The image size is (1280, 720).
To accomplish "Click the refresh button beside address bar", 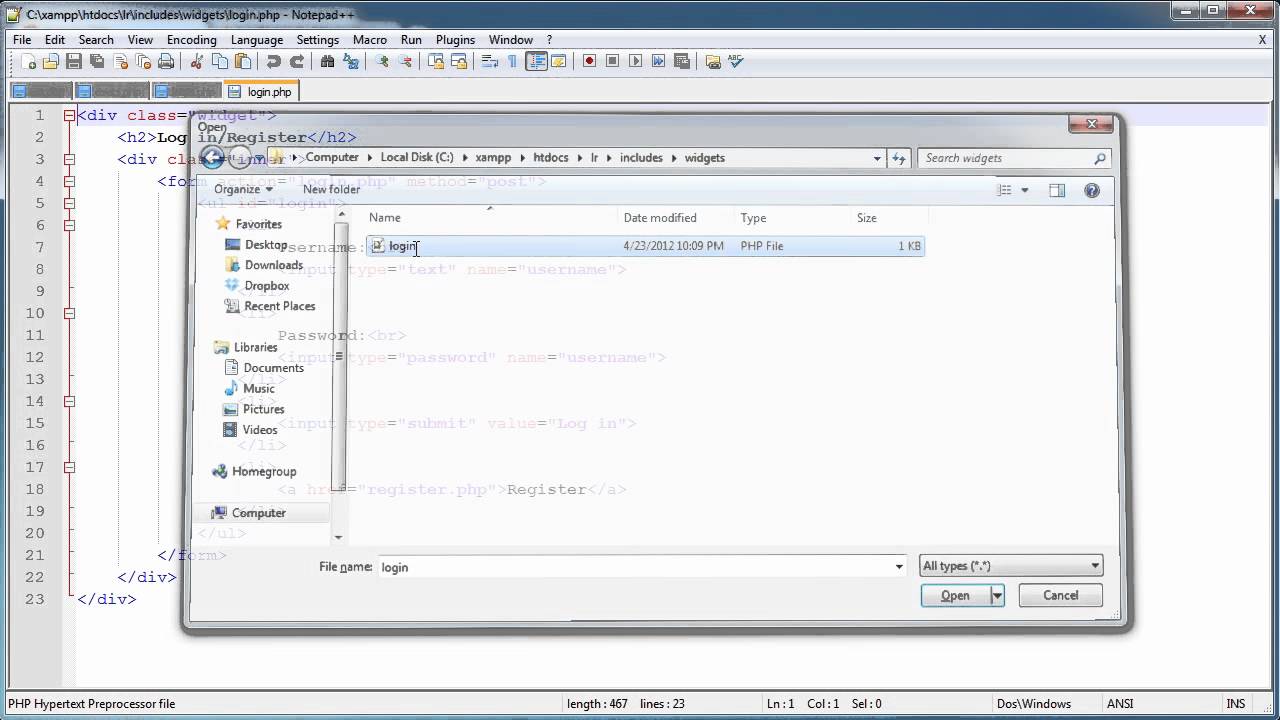I will [x=898, y=158].
